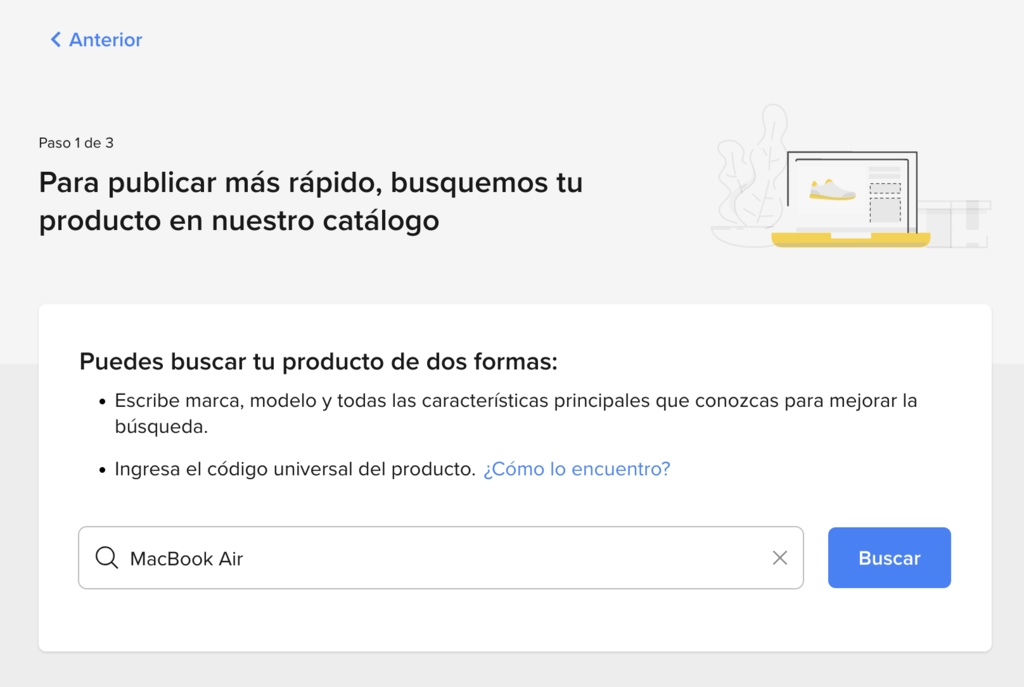Viewport: 1024px width, 687px height.
Task: Select 'Anterior' to return to previous step
Action: [x=104, y=39]
